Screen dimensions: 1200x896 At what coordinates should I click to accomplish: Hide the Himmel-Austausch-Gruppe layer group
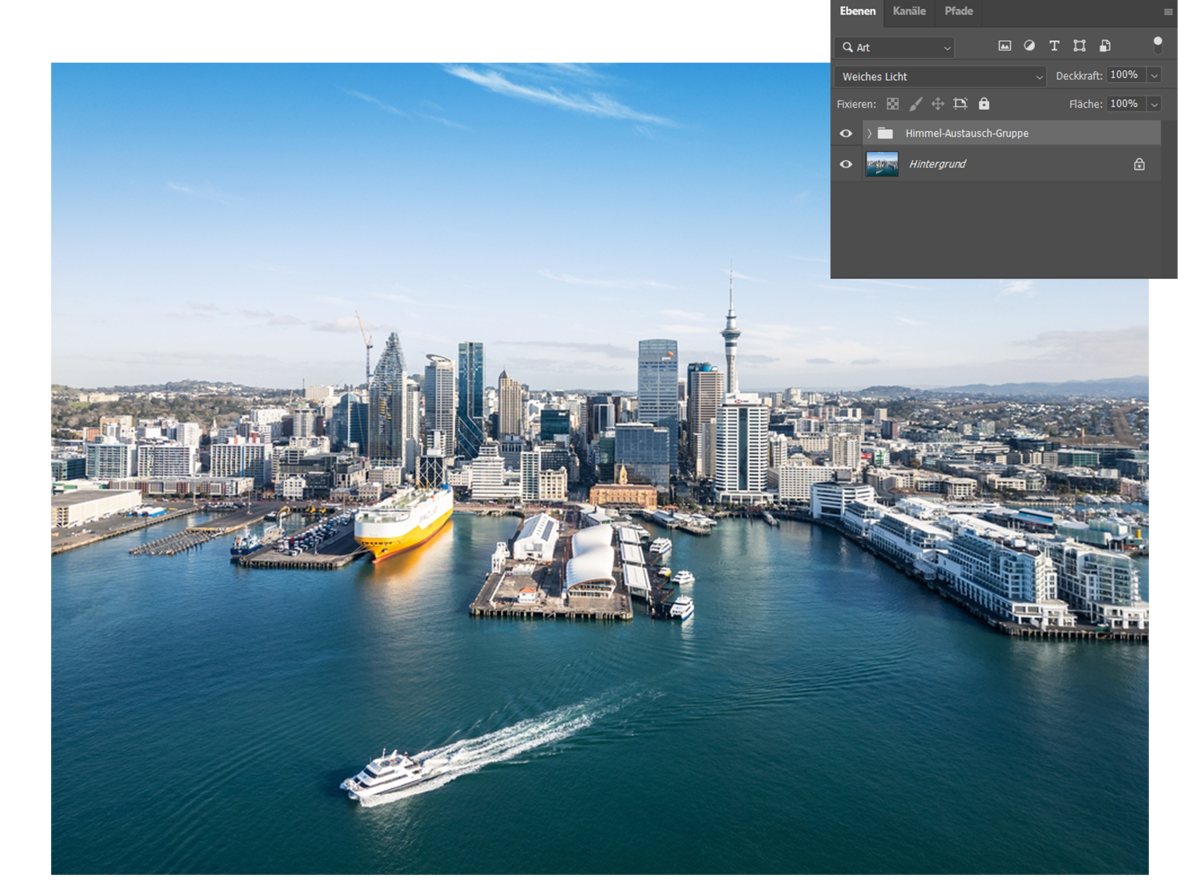[x=846, y=132]
